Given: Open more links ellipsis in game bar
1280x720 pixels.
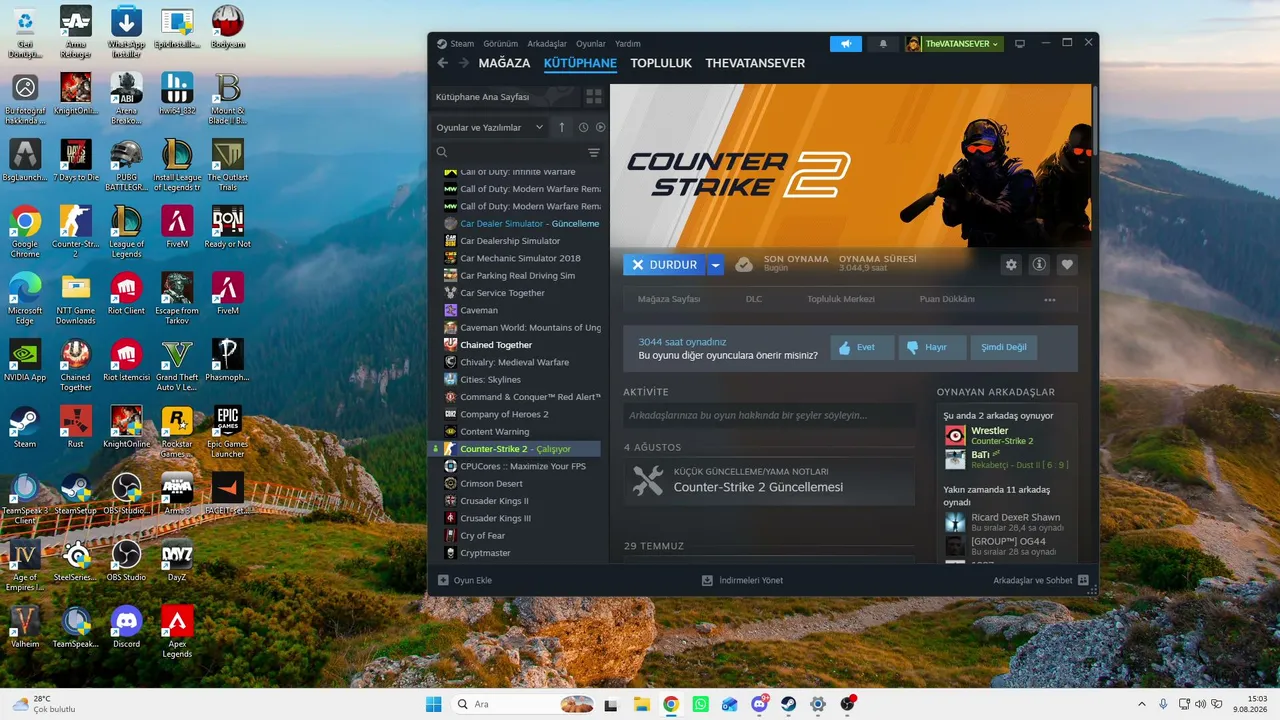Looking at the screenshot, I should click(x=1050, y=299).
